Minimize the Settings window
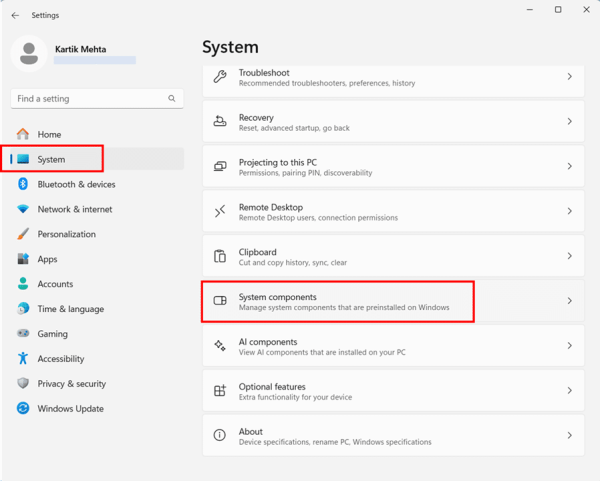The width and height of the screenshot is (600, 481). click(x=530, y=10)
